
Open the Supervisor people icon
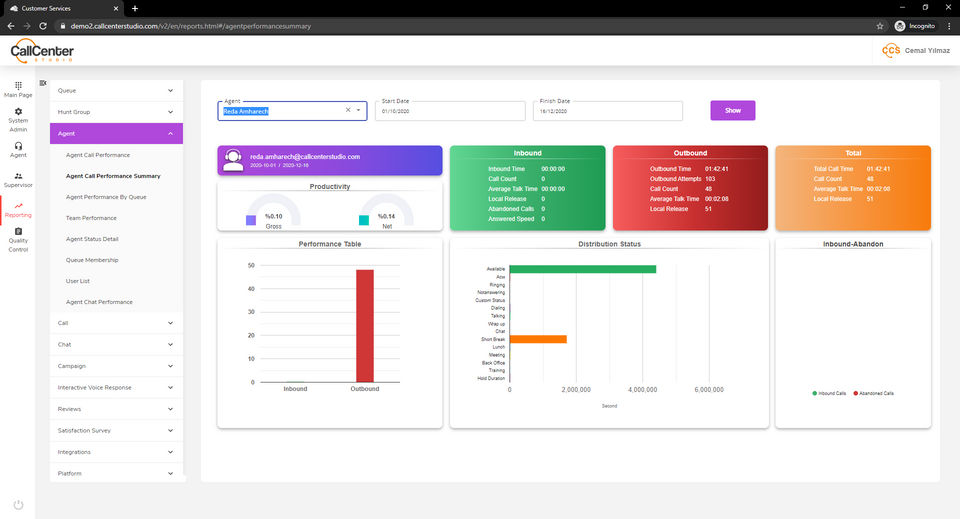coord(18,176)
